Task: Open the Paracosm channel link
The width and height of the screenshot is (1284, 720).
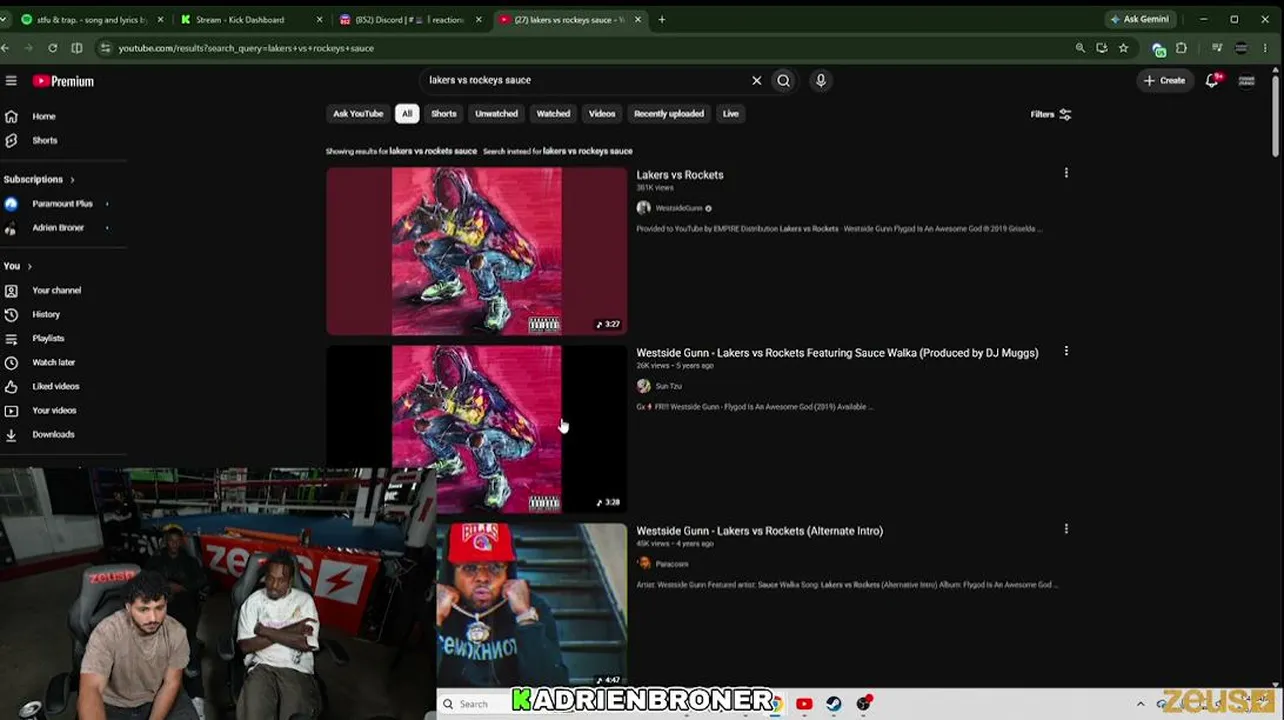Action: pos(672,564)
